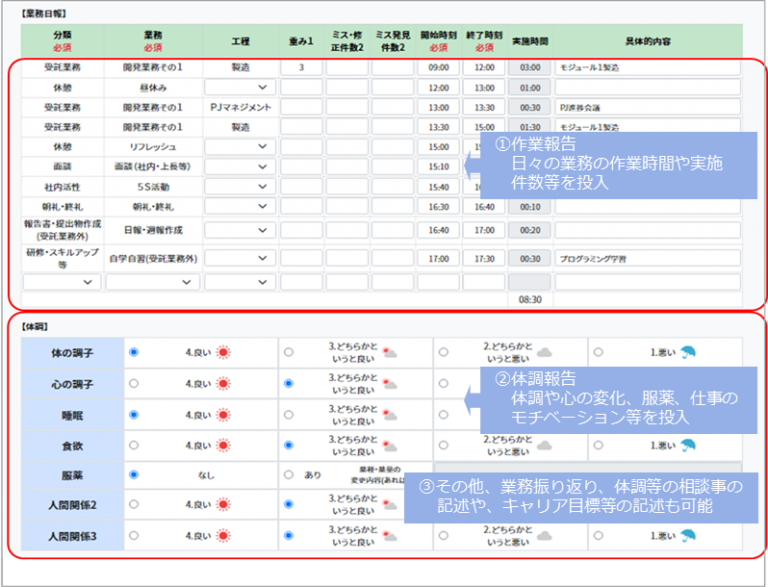Select 1.悪い radio for 人間関係3

(x=599, y=536)
